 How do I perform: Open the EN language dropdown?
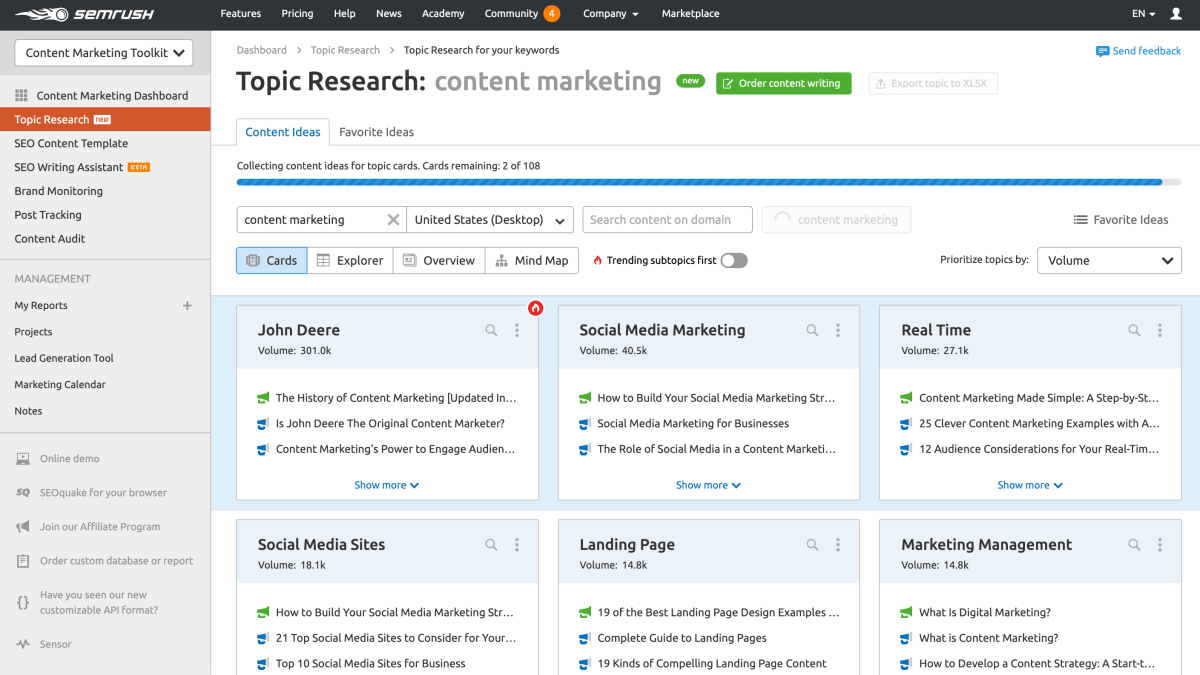pyautogui.click(x=1143, y=14)
